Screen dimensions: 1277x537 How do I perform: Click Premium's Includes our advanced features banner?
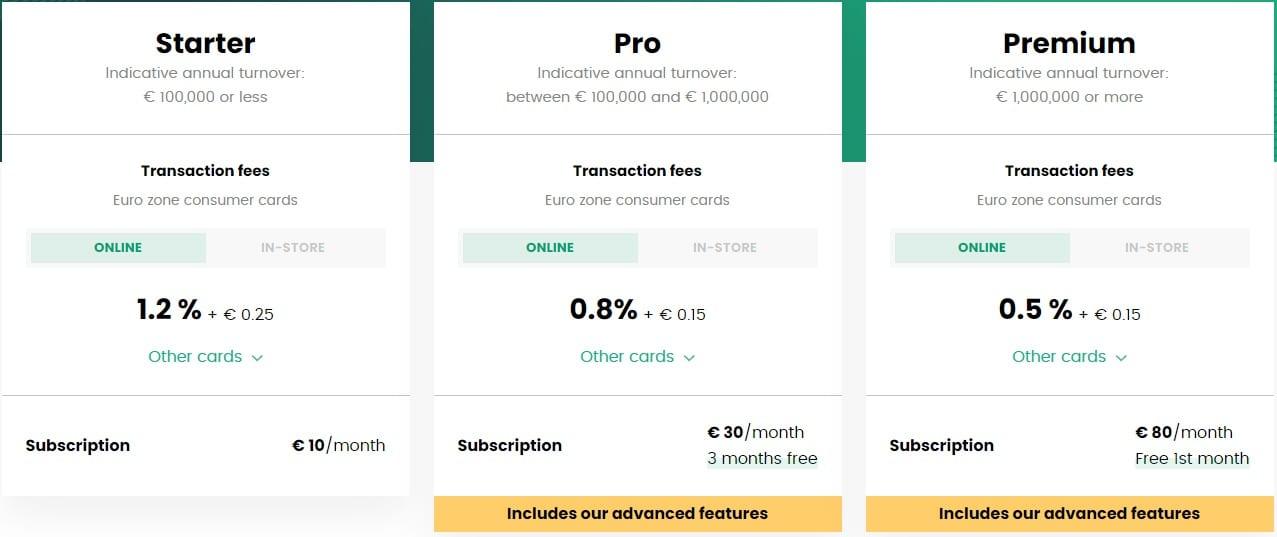[1069, 514]
